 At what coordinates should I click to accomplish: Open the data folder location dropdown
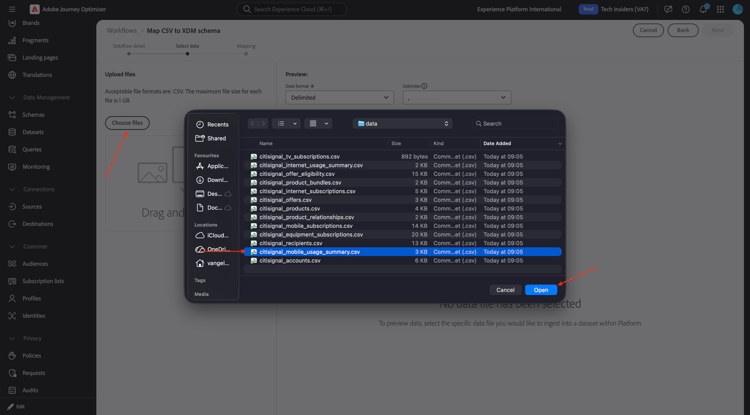coord(402,123)
